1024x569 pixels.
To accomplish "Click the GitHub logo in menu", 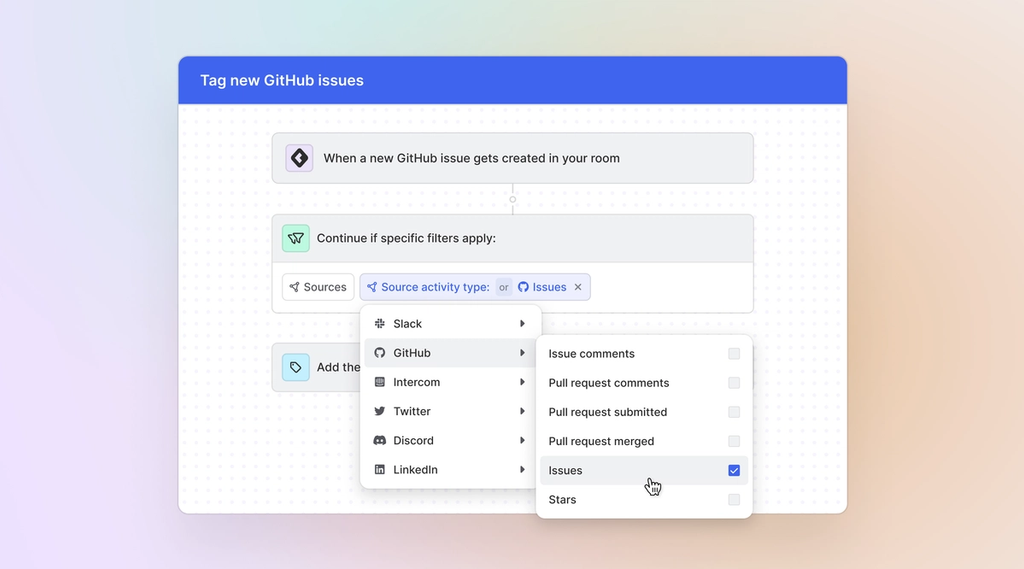I will [x=379, y=353].
